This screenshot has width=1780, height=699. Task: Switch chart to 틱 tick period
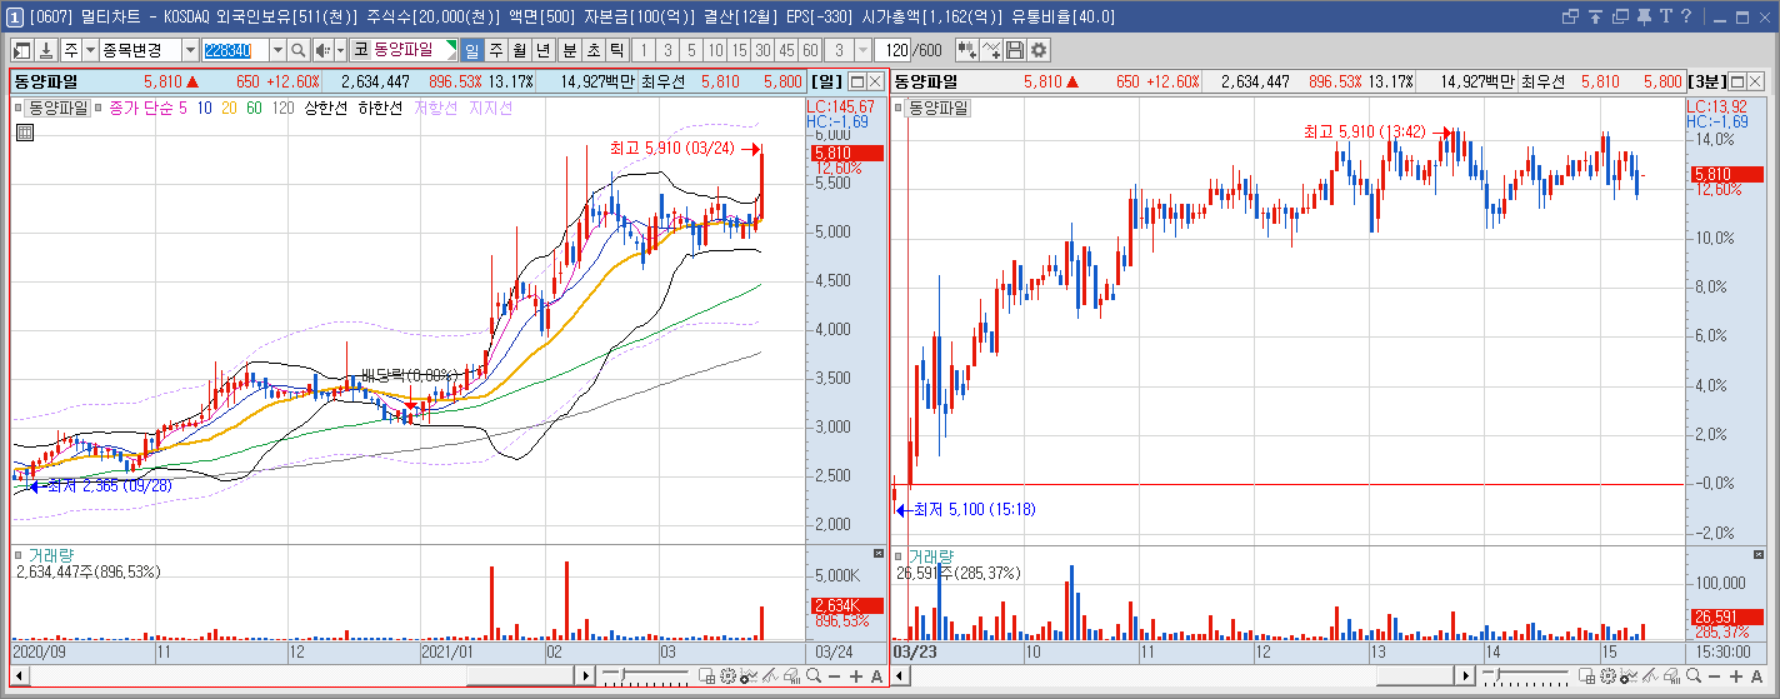click(x=617, y=50)
